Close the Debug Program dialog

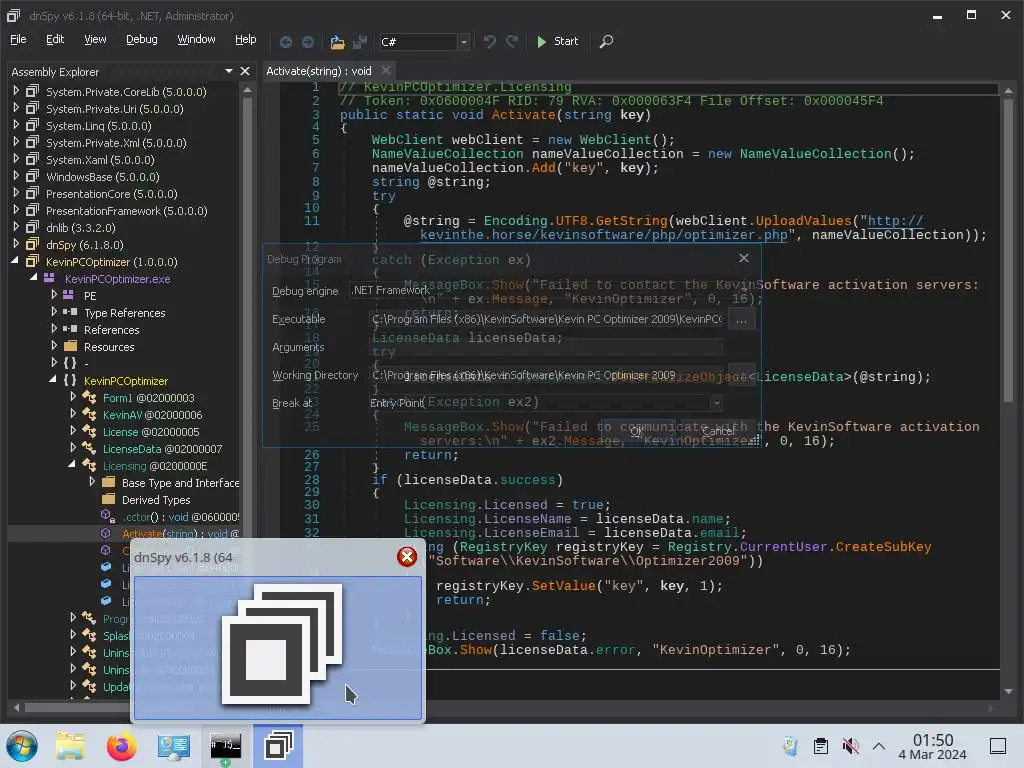tap(743, 258)
